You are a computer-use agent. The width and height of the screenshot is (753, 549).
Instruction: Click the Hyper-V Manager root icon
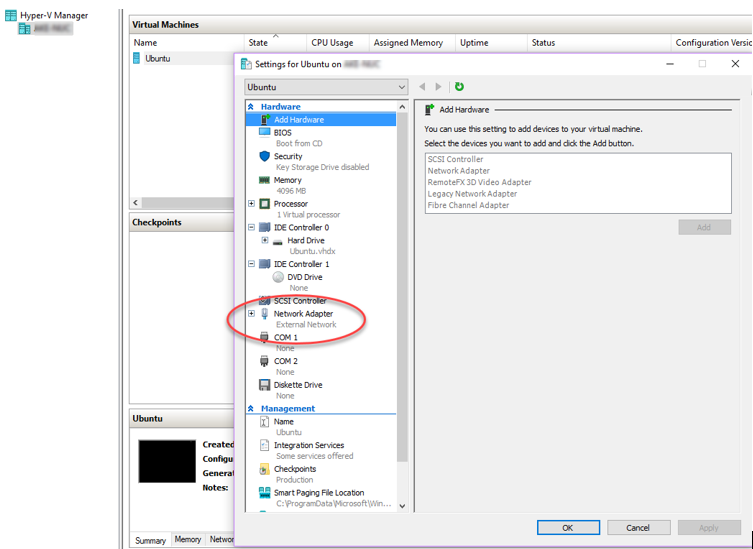11,15
